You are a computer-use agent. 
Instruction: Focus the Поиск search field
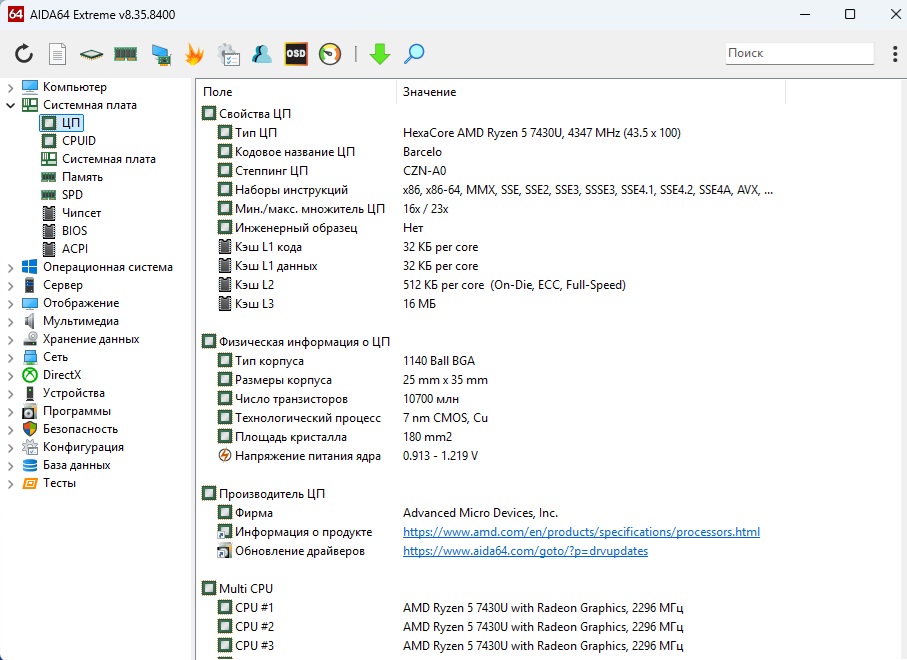799,53
